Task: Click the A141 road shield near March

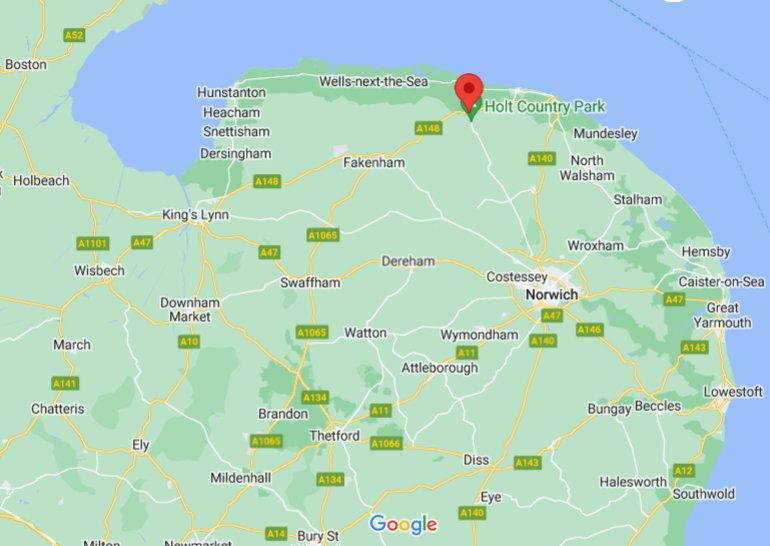Action: [65, 383]
